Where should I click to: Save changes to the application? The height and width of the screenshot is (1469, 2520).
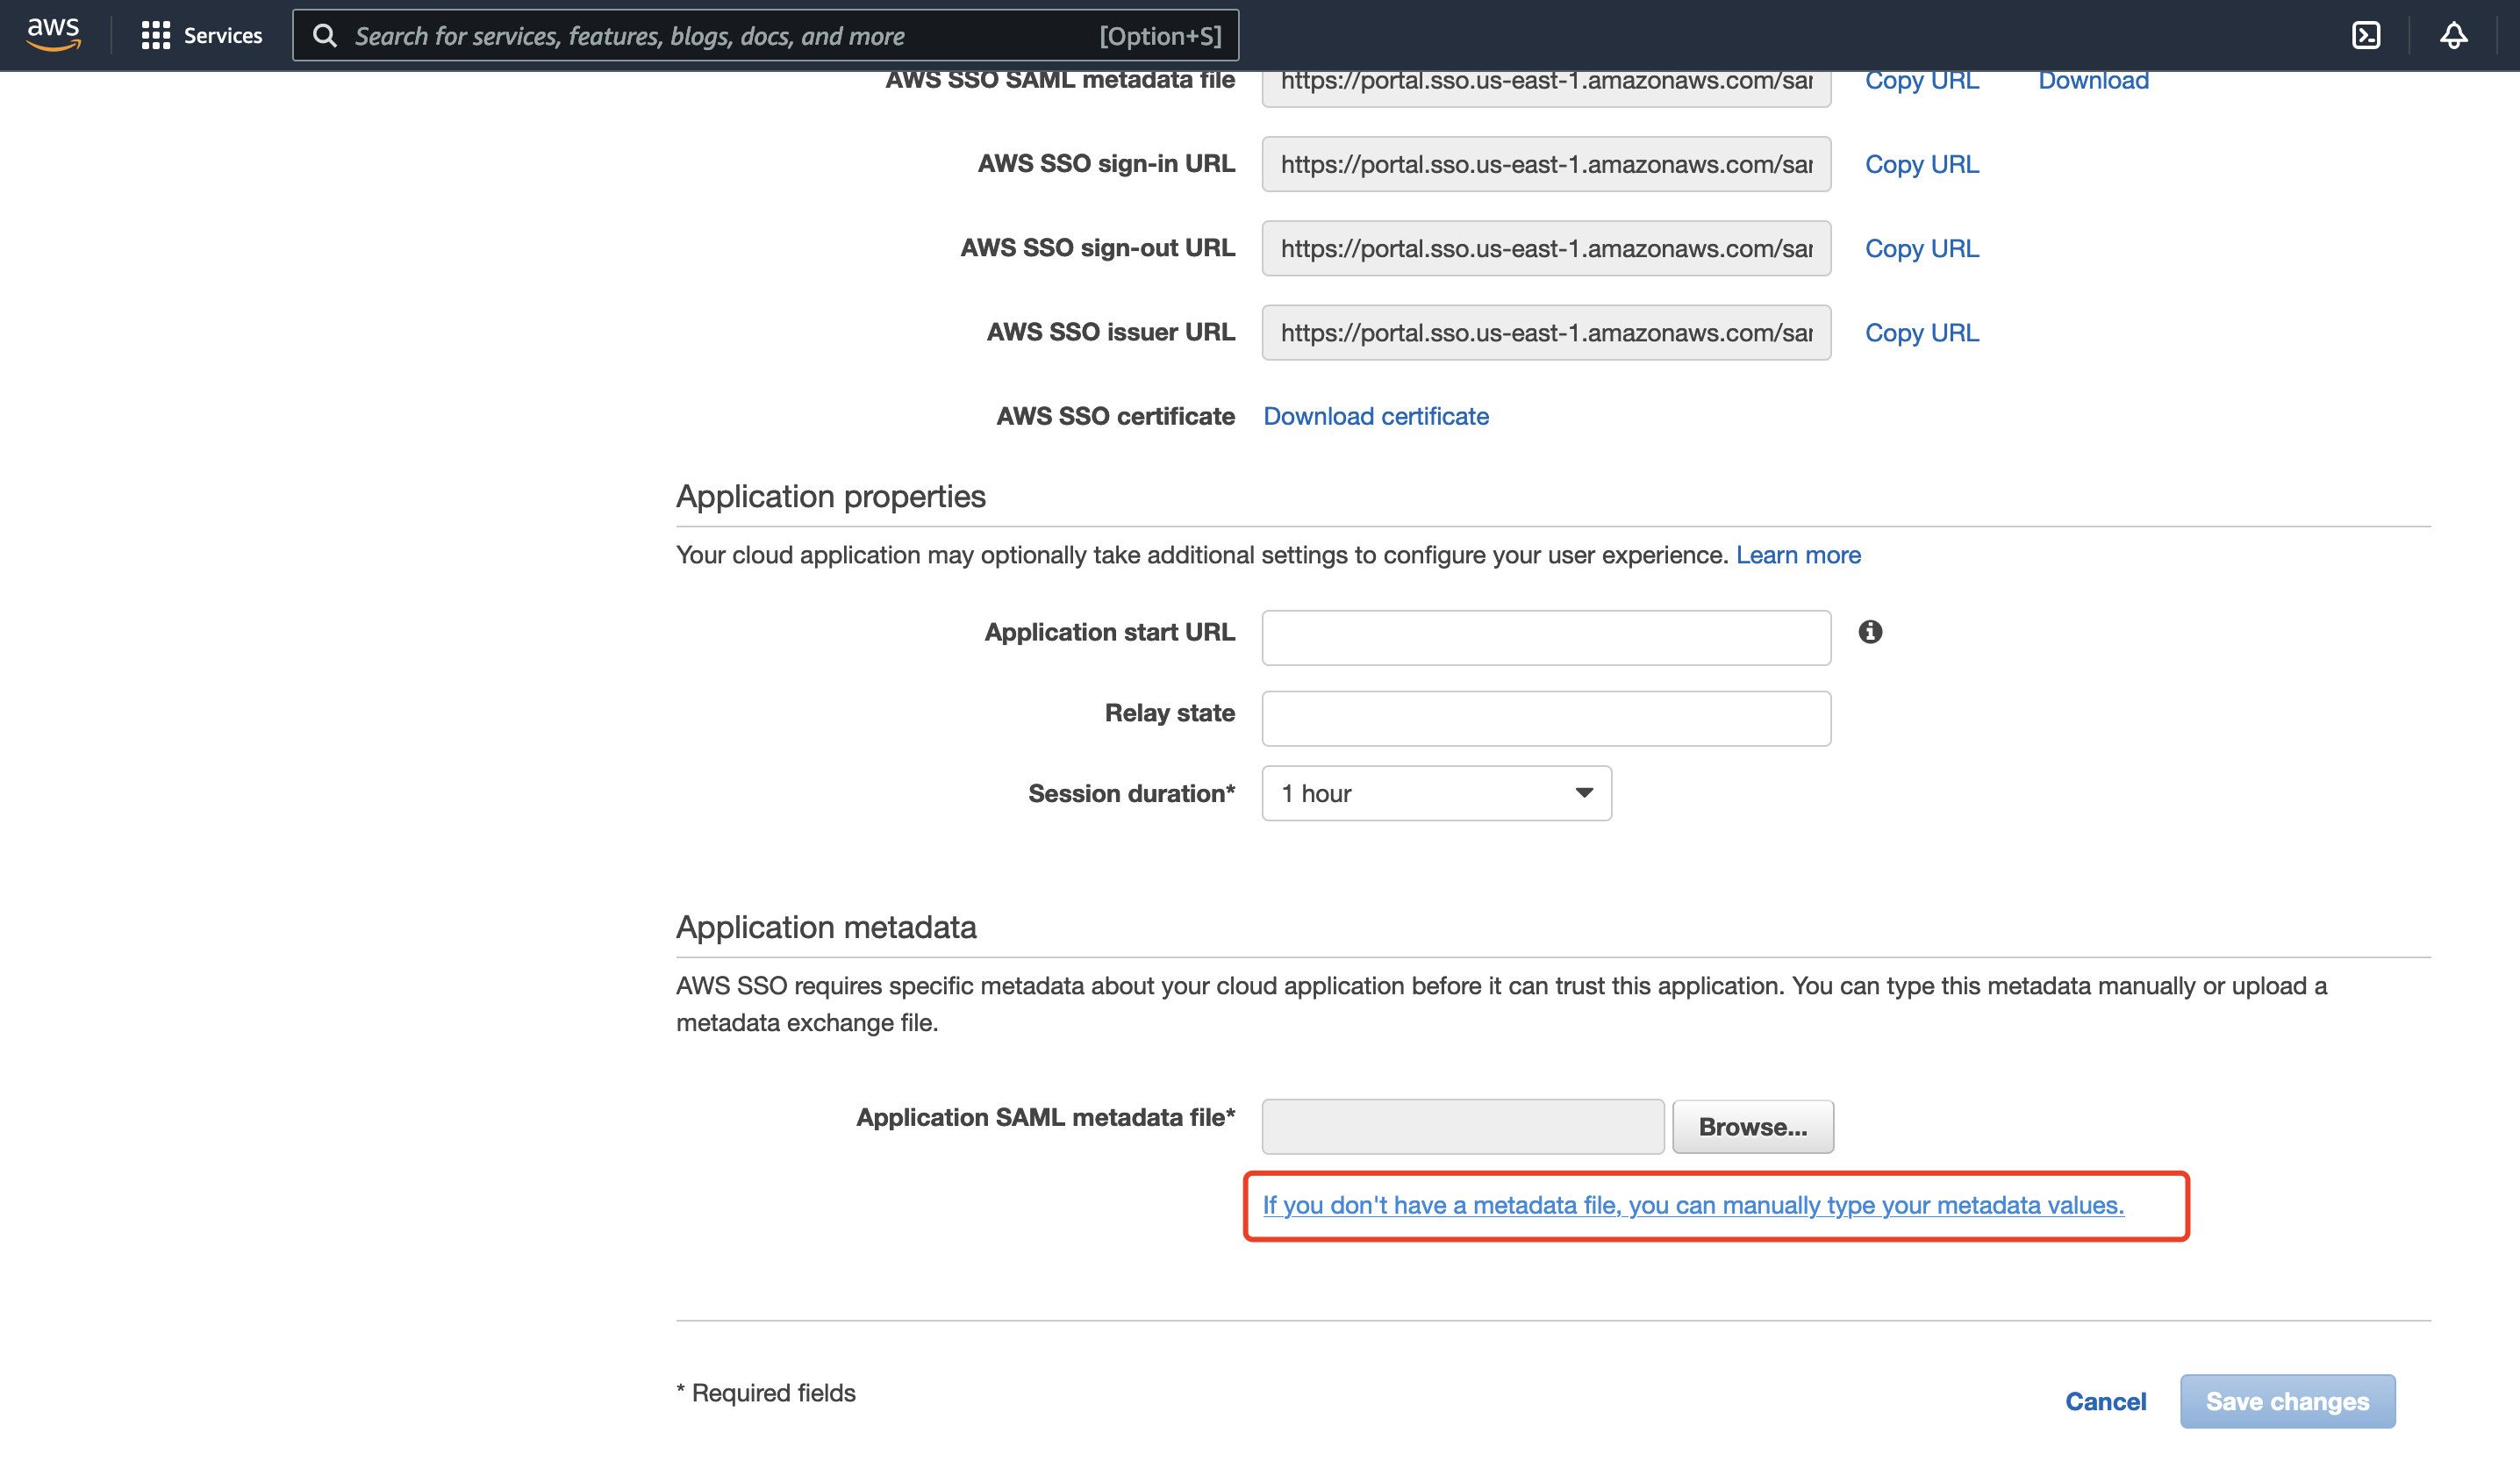[2287, 1402]
